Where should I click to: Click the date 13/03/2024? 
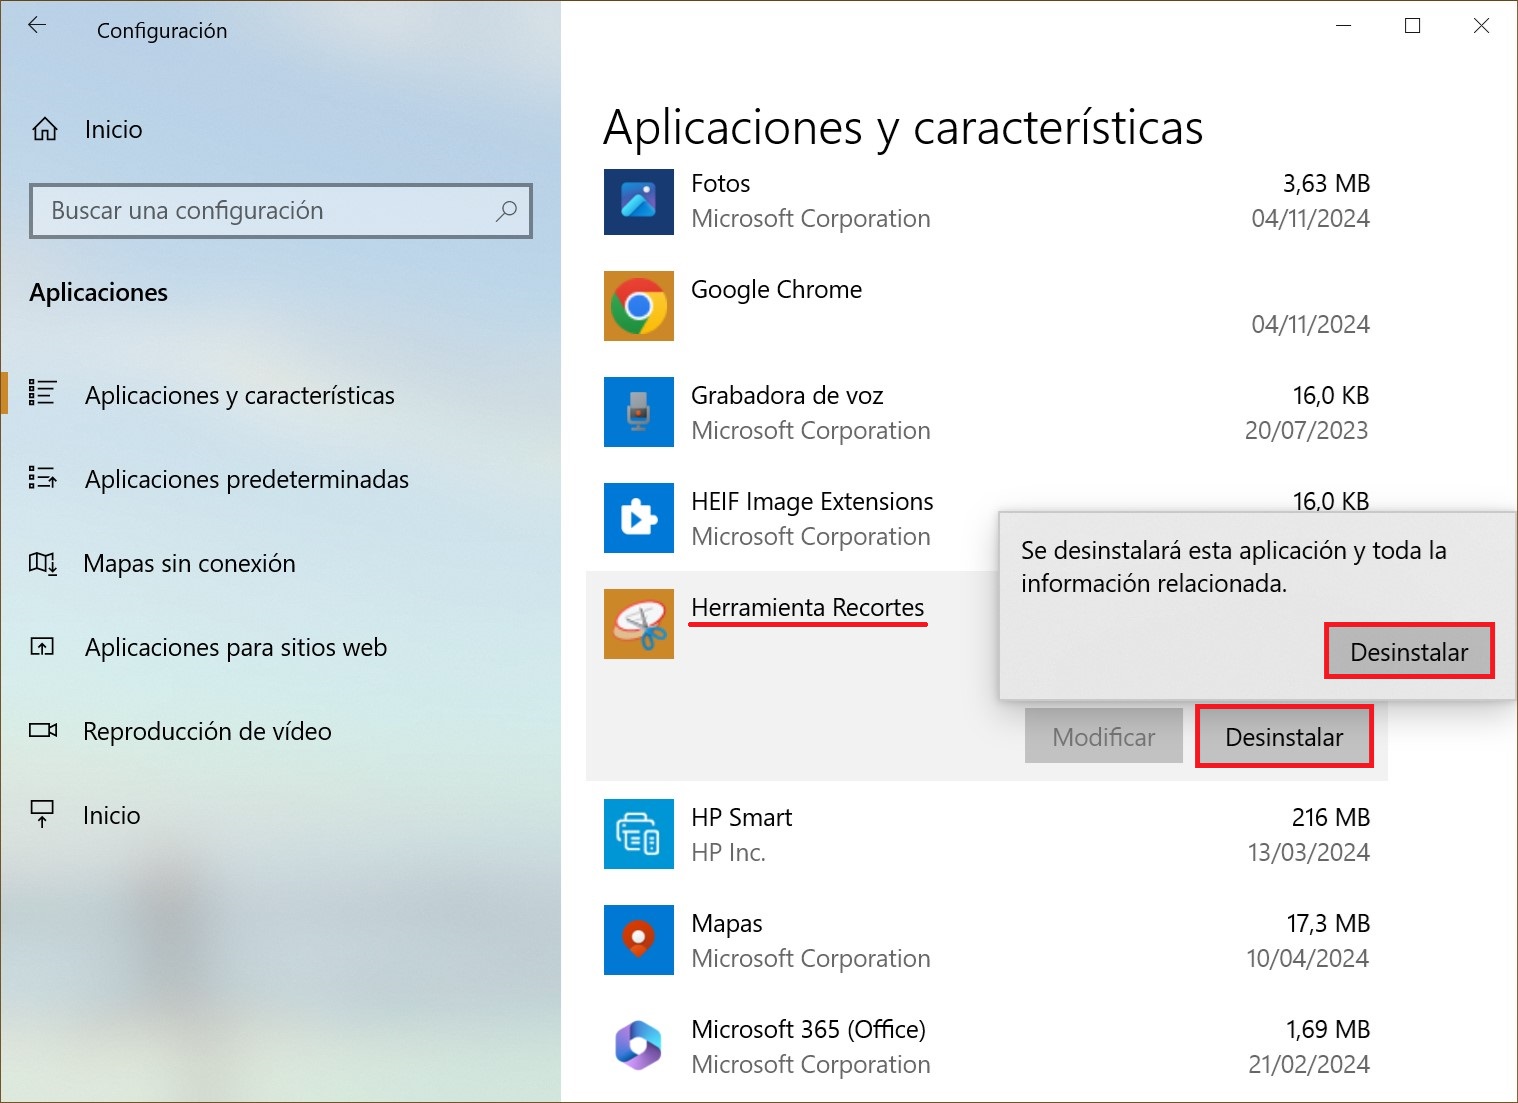pos(1308,852)
